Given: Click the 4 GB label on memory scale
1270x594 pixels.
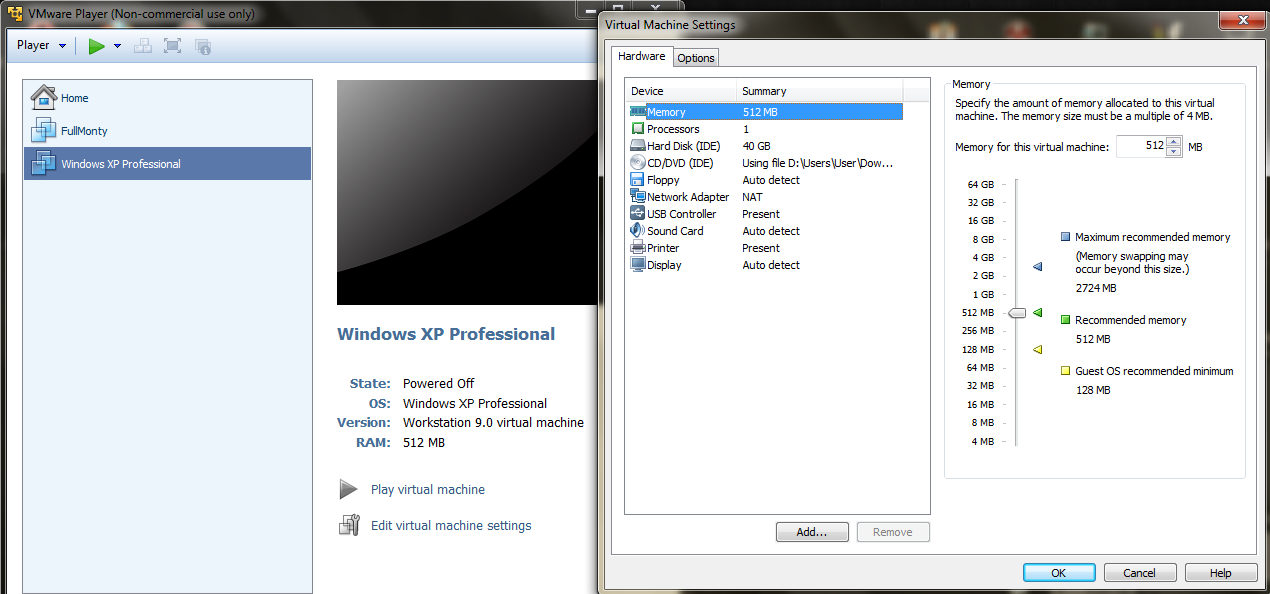Looking at the screenshot, I should click(x=983, y=257).
